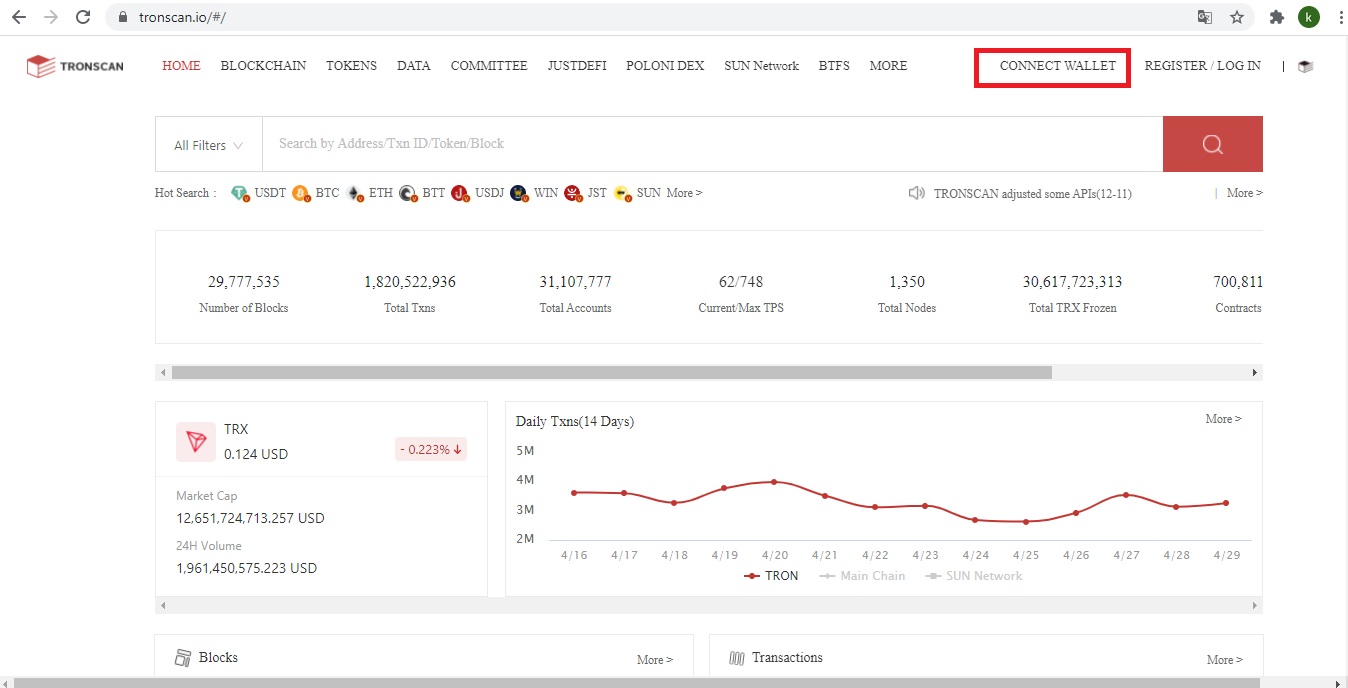
Task: Select the USDJ hot search token
Action: click(478, 193)
